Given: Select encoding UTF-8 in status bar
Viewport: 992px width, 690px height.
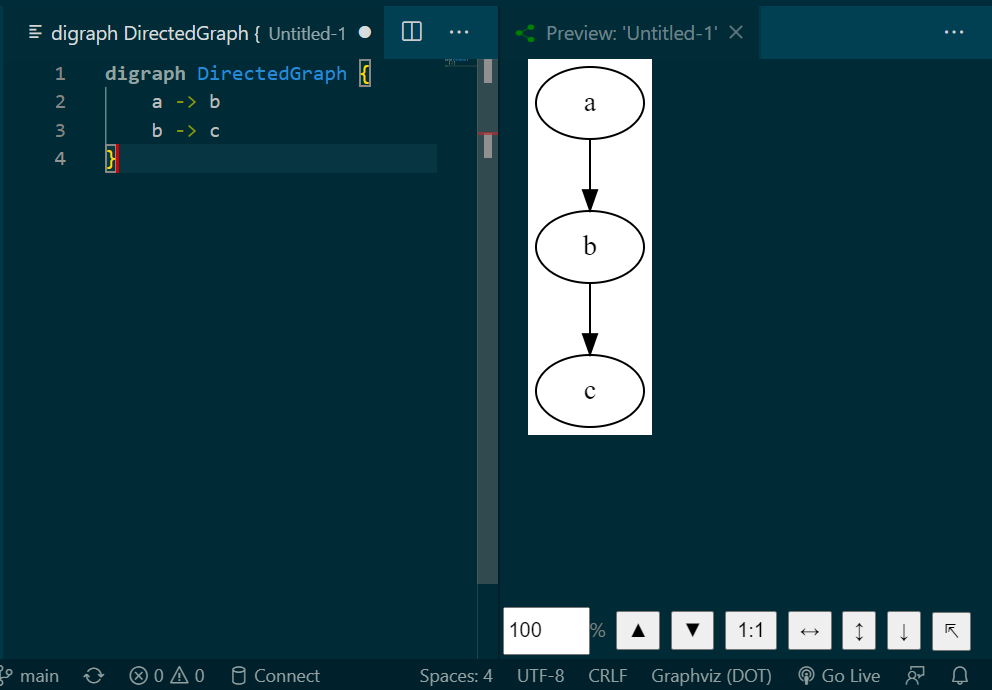Looking at the screenshot, I should point(540,676).
